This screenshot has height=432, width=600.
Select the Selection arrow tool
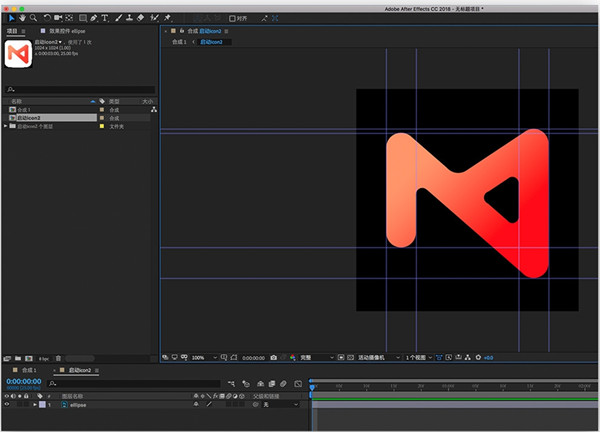pyautogui.click(x=11, y=17)
